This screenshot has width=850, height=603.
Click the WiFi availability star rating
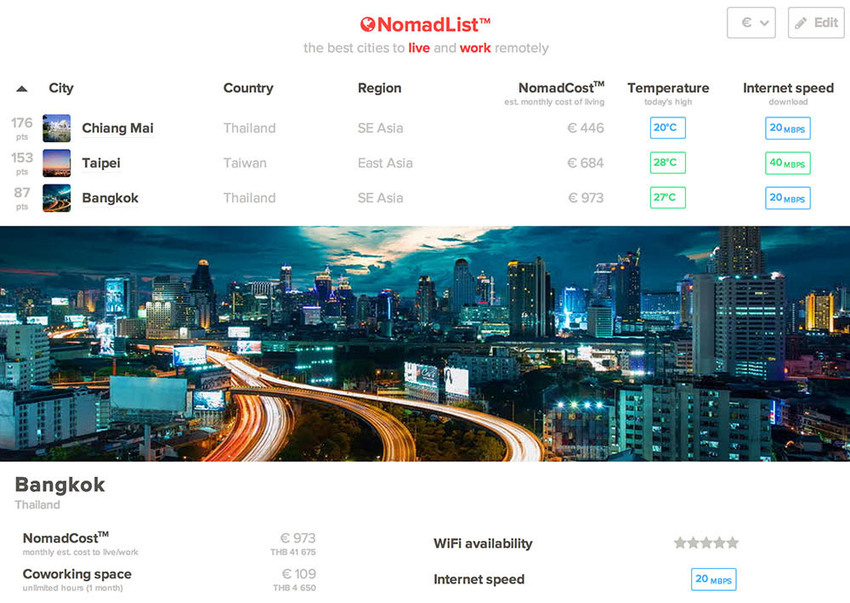point(706,543)
